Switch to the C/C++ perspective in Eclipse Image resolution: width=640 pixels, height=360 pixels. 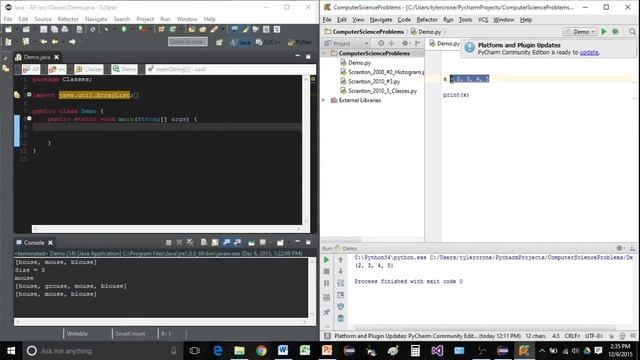pyautogui.click(x=268, y=42)
